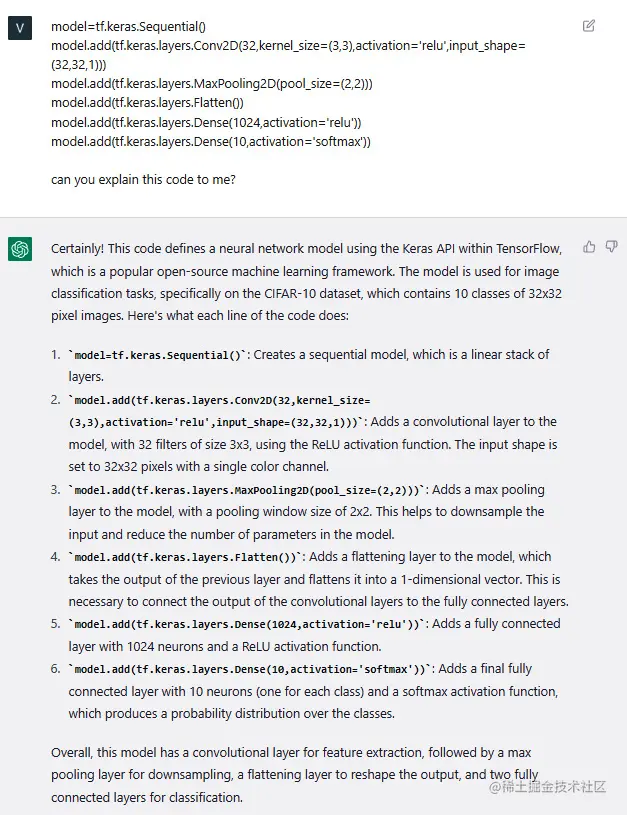The width and height of the screenshot is (627, 815).
Task: Click the user avatar labeled V
Action: tap(20, 28)
